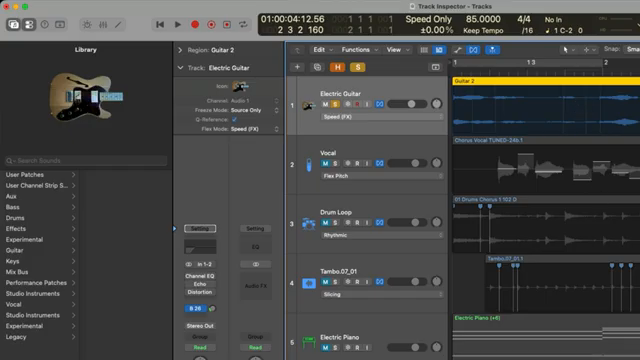This screenshot has width=640, height=360.
Task: Open Quick Help button
Action: click(x=44, y=24)
